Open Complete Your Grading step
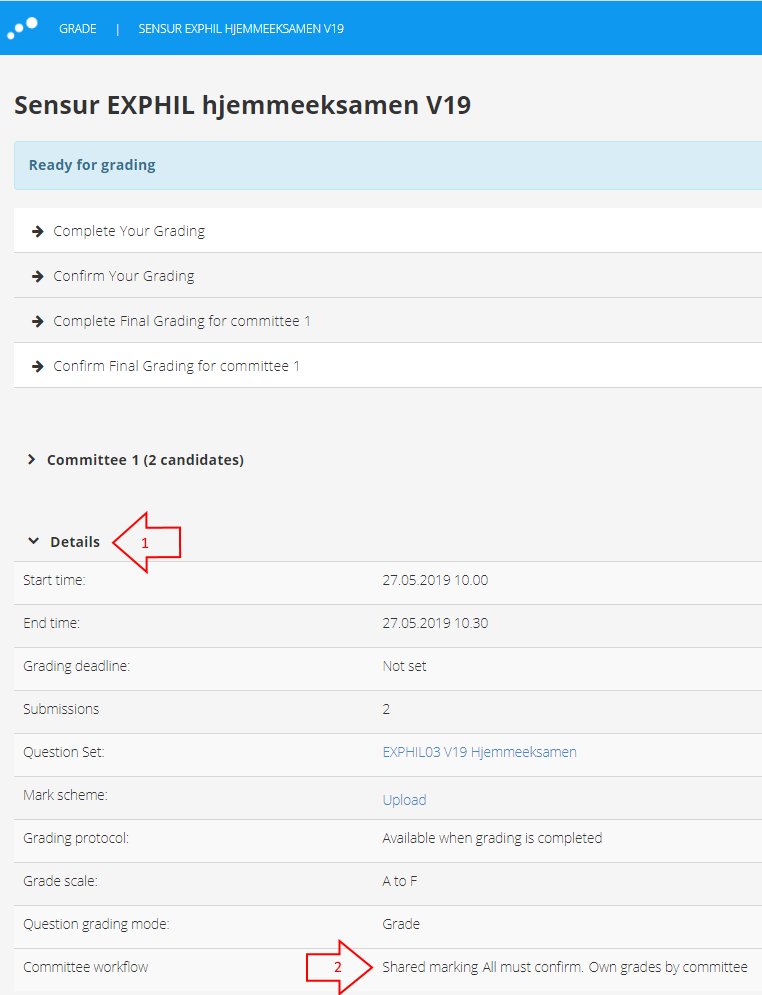The image size is (762, 995). pyautogui.click(x=129, y=231)
